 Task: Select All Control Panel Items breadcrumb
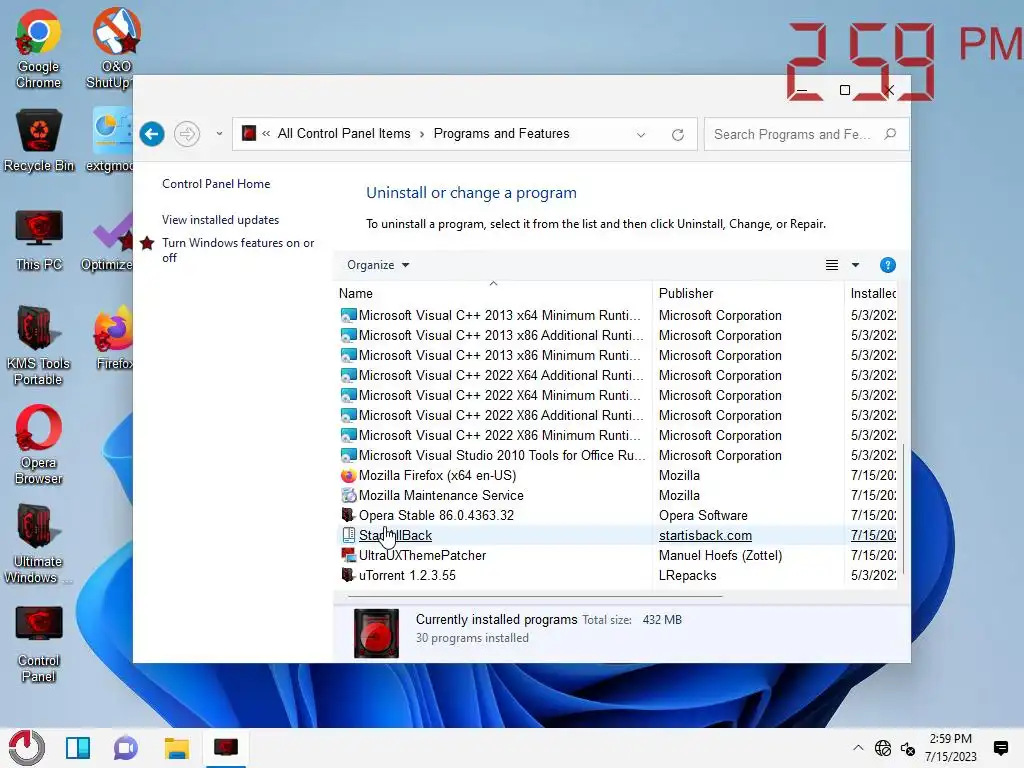[344, 134]
